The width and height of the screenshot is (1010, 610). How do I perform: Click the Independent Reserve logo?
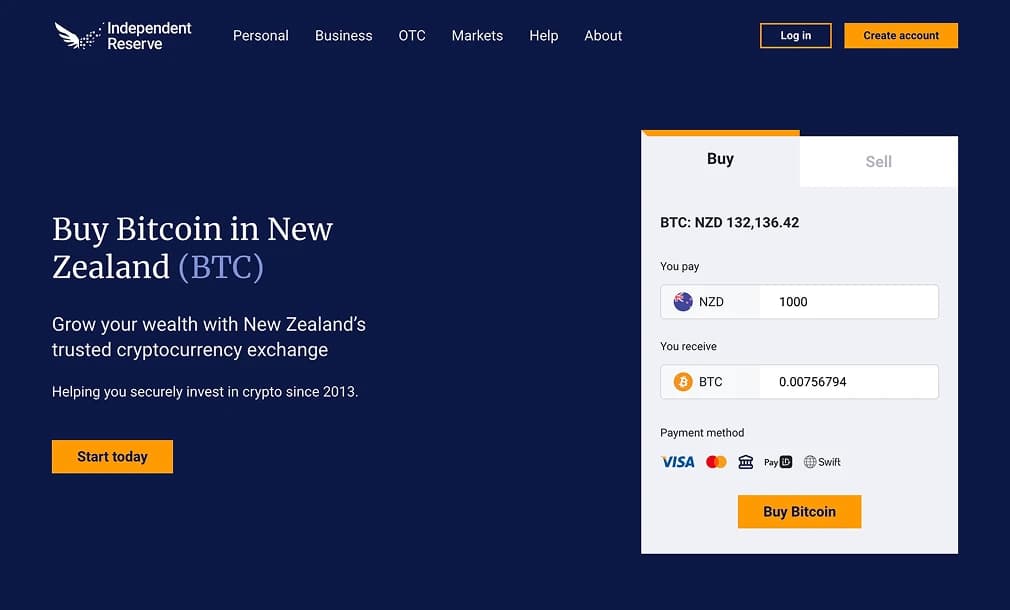click(x=123, y=36)
